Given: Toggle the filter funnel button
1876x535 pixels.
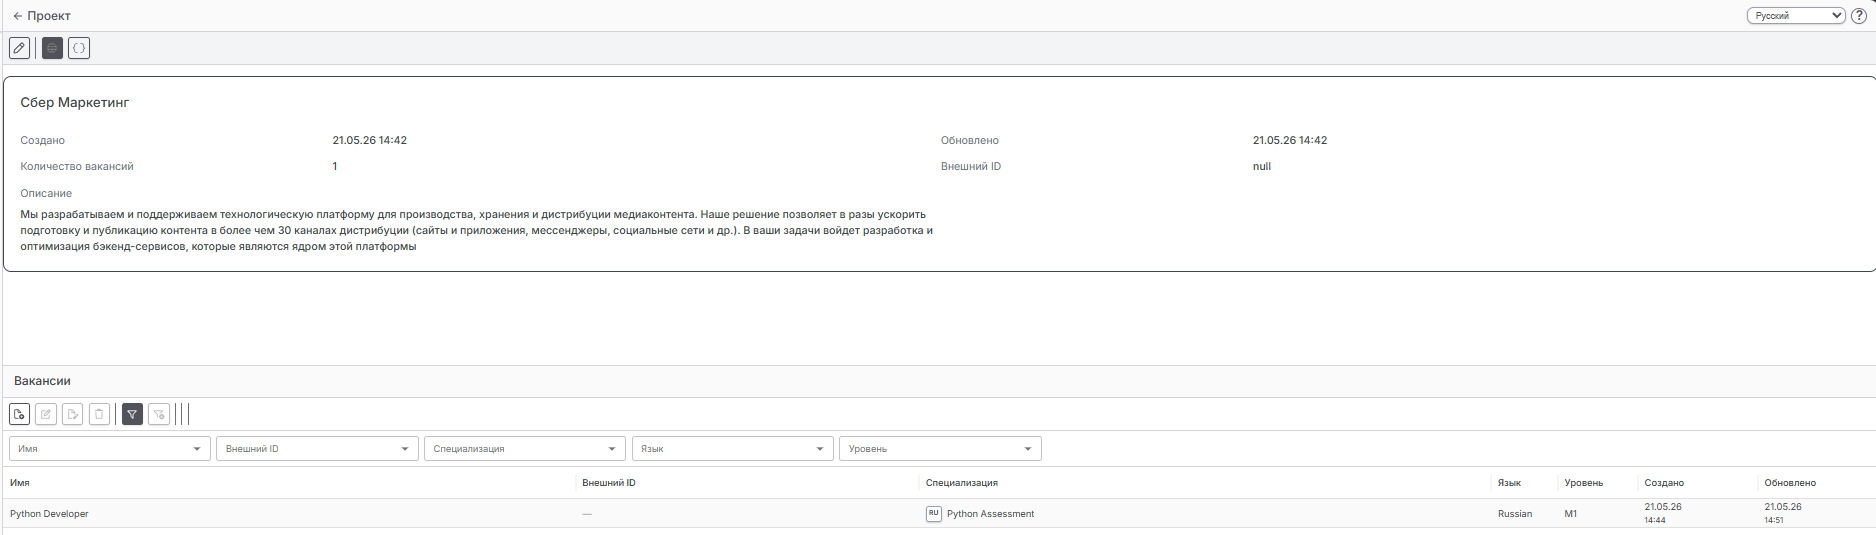Looking at the screenshot, I should click(132, 414).
